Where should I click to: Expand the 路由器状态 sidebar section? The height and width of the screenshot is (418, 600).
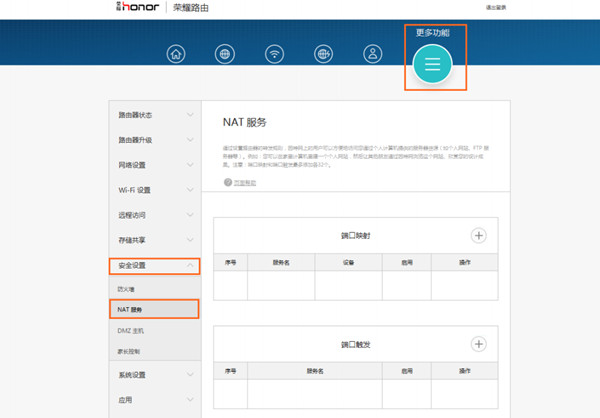(154, 115)
